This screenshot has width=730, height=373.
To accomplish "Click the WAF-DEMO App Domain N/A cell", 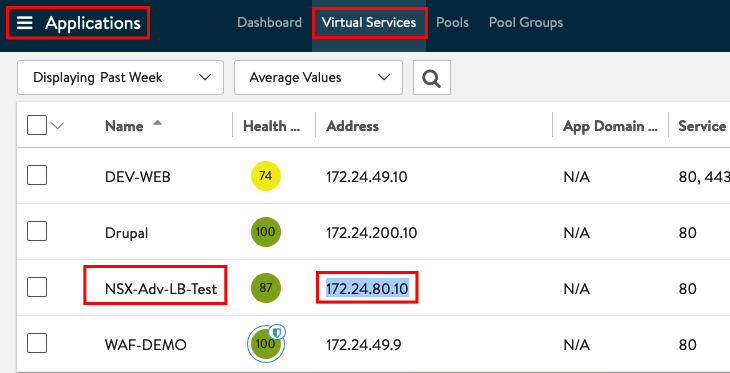I will click(576, 345).
